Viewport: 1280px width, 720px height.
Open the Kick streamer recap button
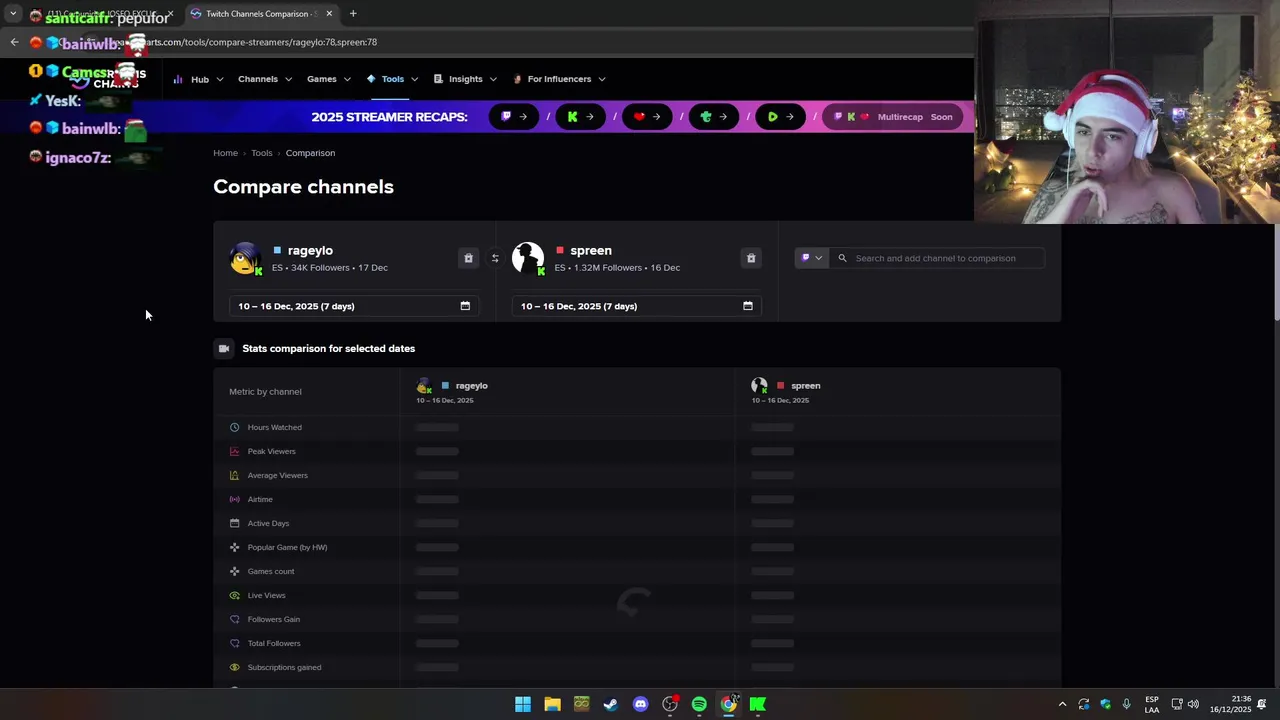(x=580, y=117)
